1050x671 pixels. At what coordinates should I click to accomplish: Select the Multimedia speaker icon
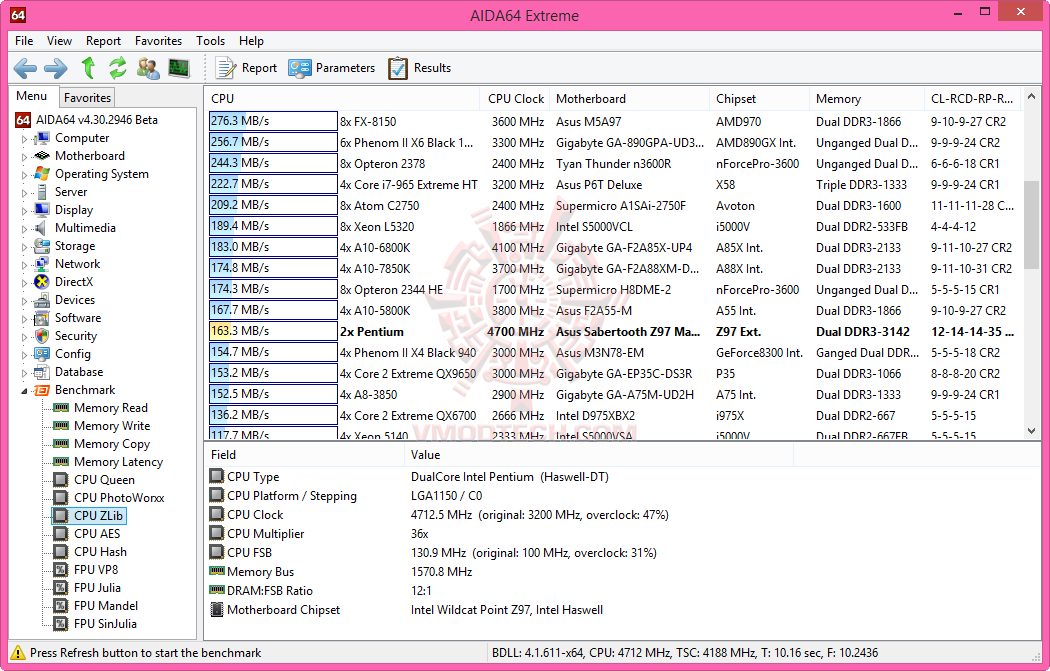click(x=42, y=228)
